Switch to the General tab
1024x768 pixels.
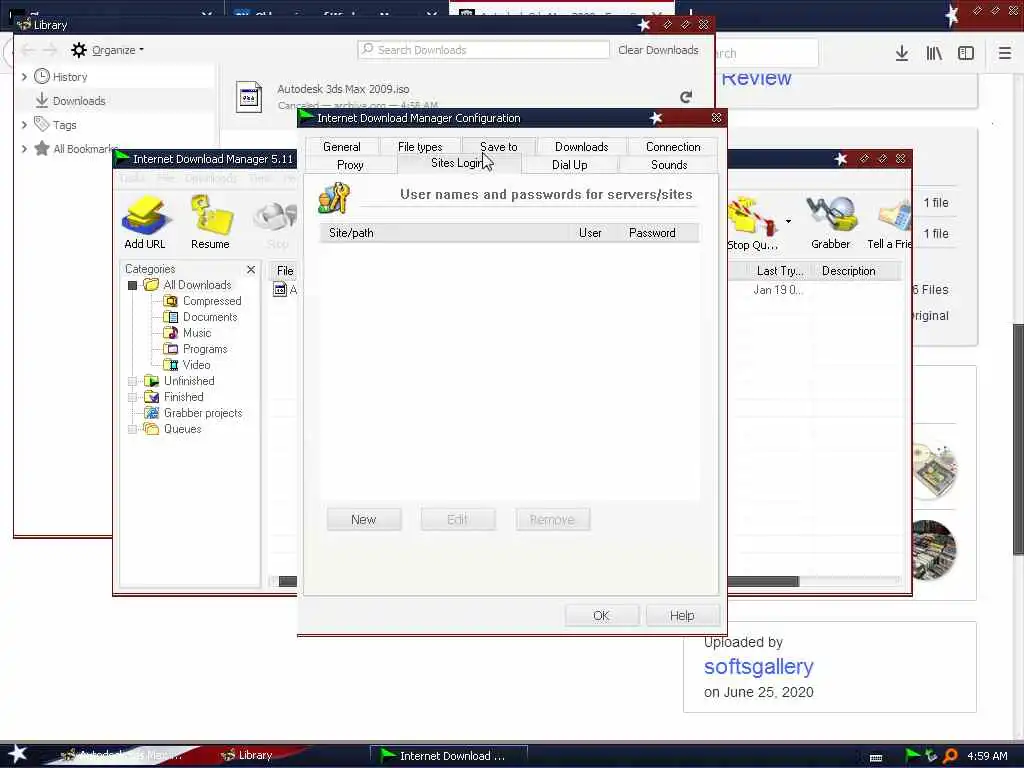point(342,147)
